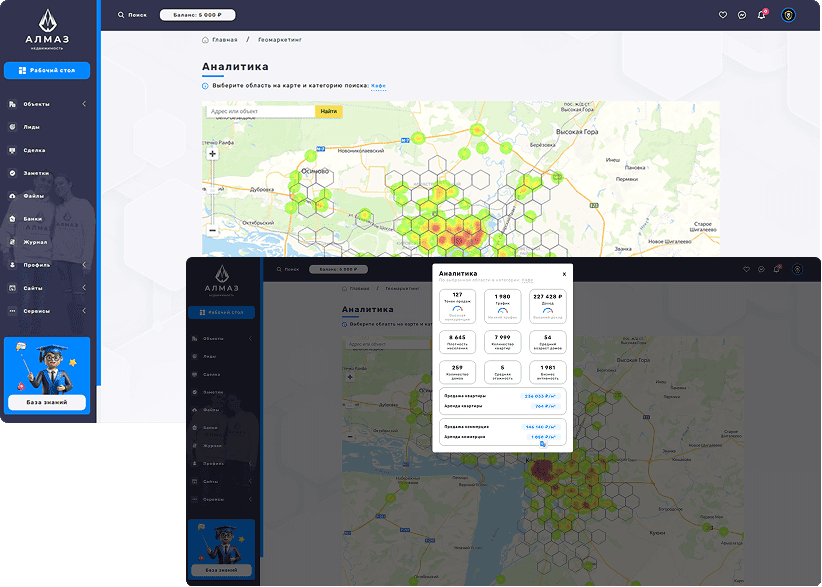Click the Поиск magnifier in upper header

tap(122, 15)
